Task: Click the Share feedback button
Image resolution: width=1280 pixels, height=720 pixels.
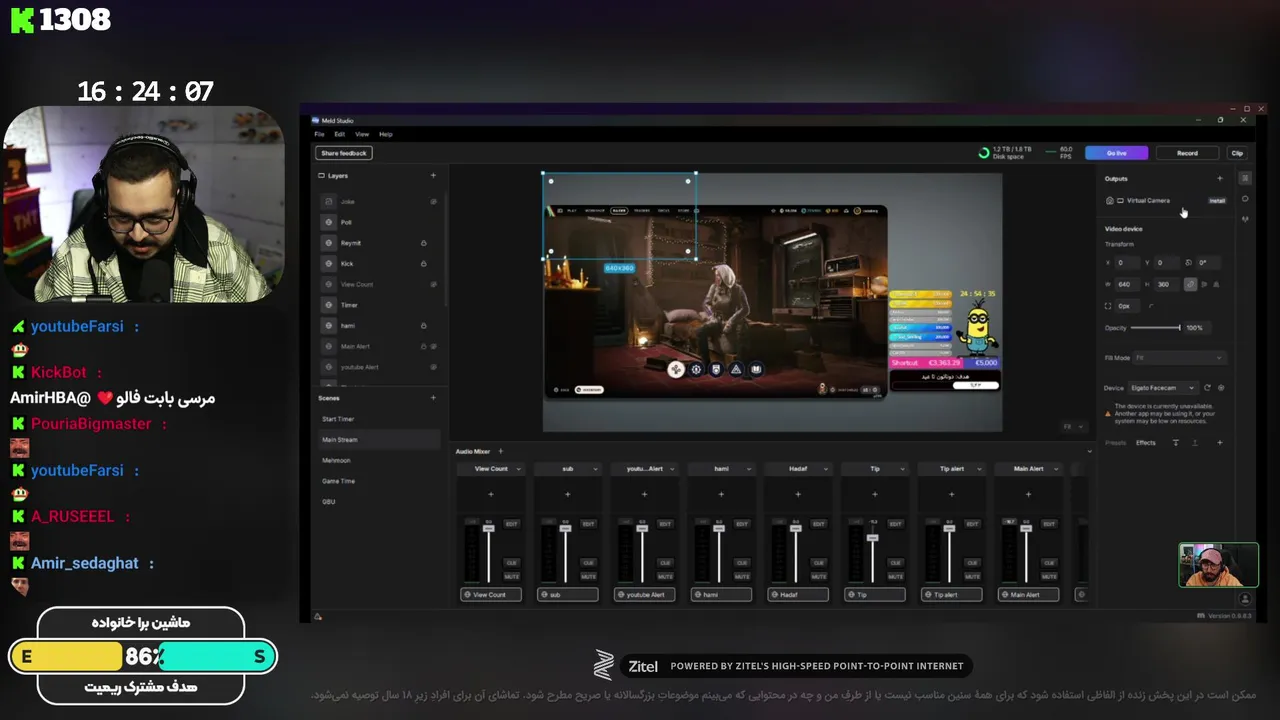Action: [x=344, y=153]
